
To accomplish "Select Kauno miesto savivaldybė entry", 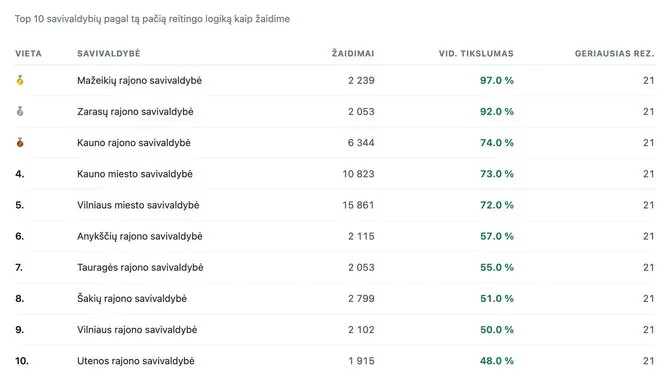I will (135, 174).
